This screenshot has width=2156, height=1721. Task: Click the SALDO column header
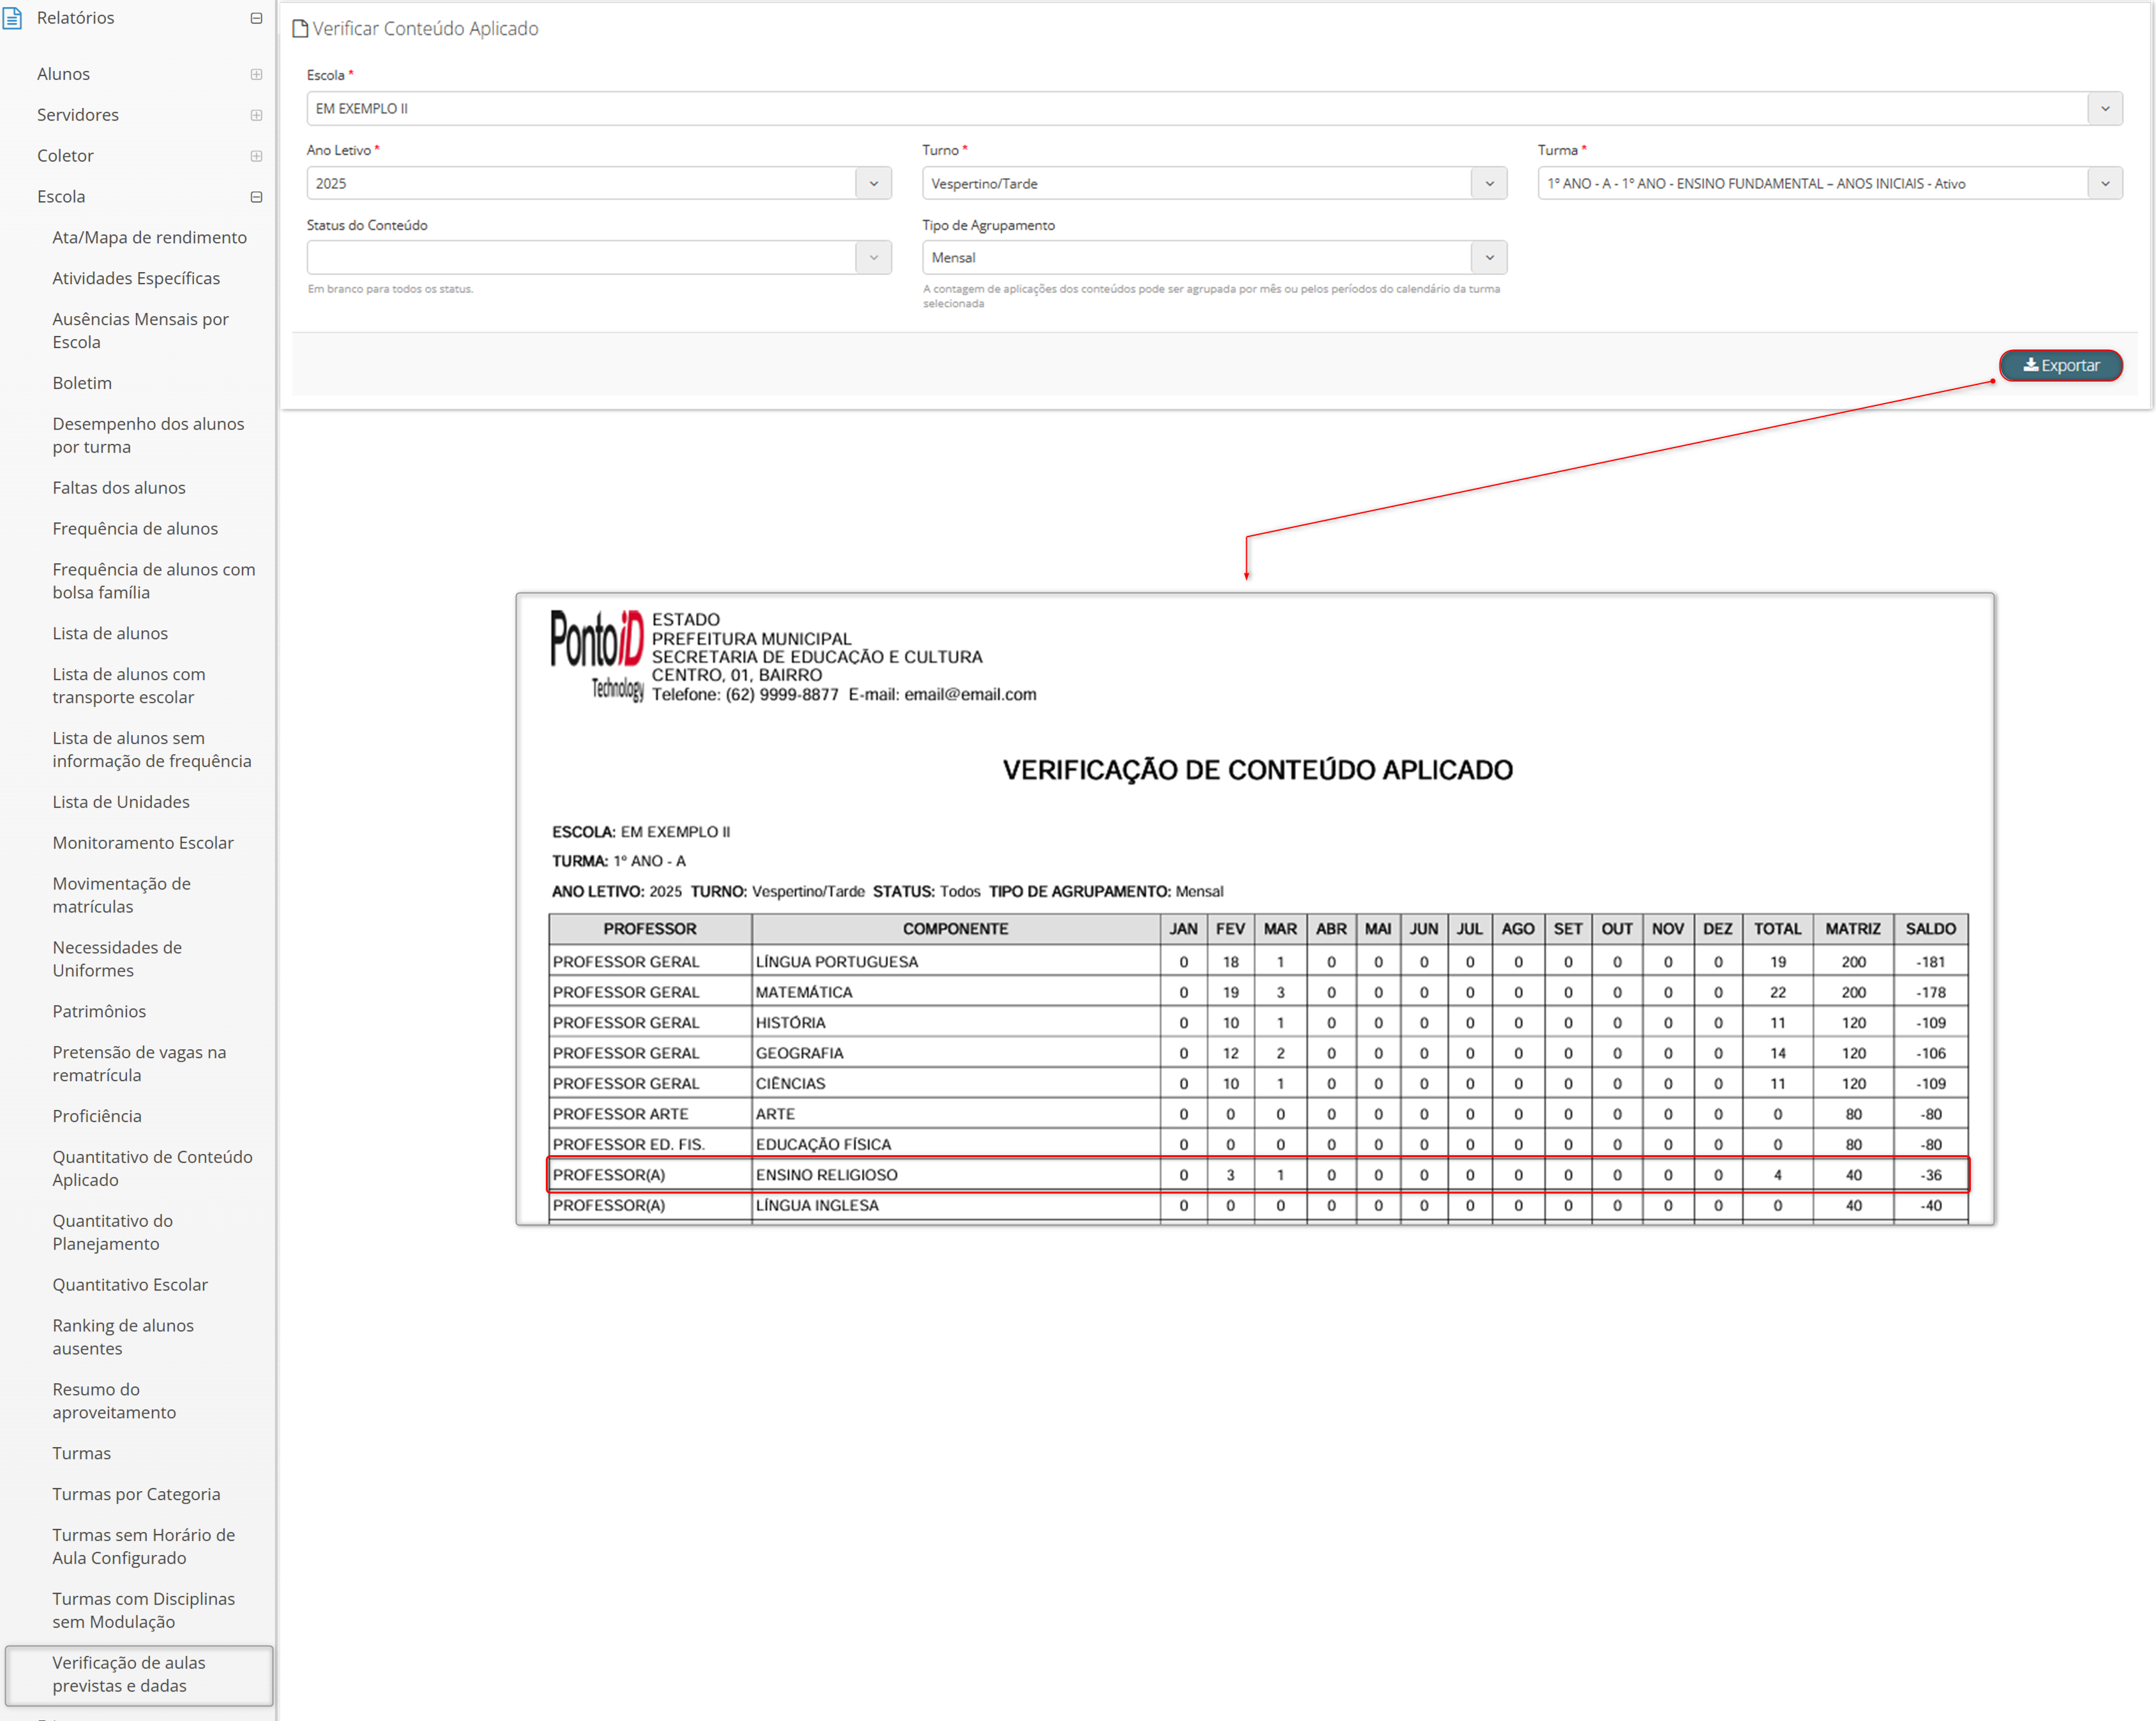point(1930,929)
